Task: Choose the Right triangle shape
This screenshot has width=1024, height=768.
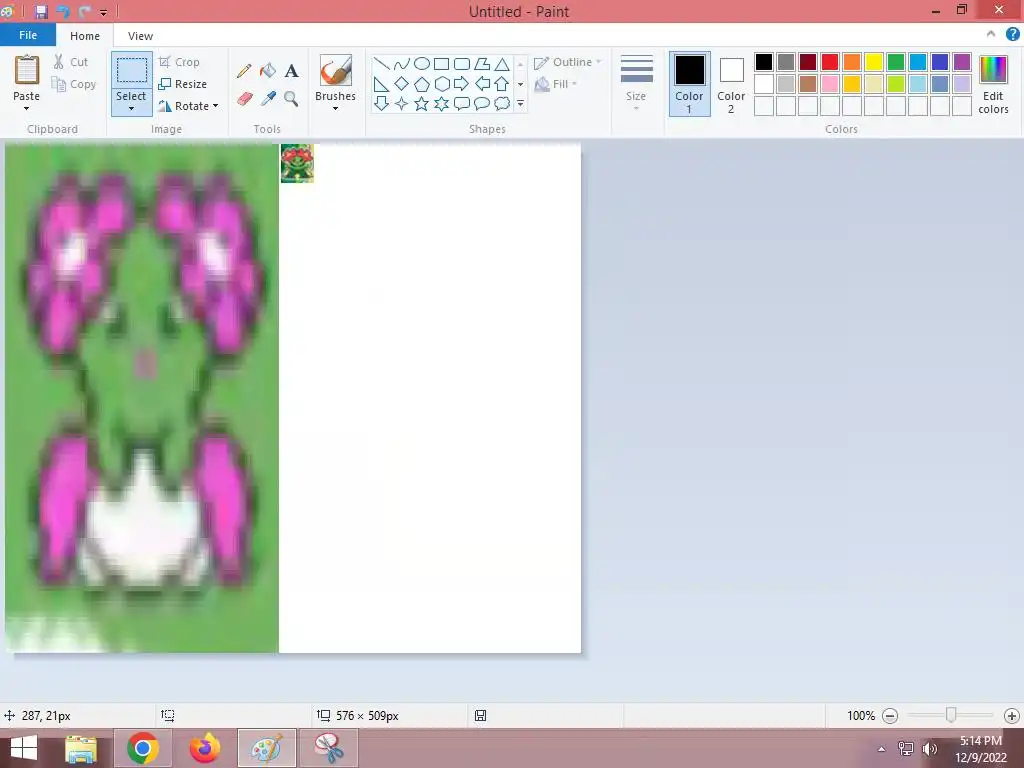Action: click(x=382, y=84)
